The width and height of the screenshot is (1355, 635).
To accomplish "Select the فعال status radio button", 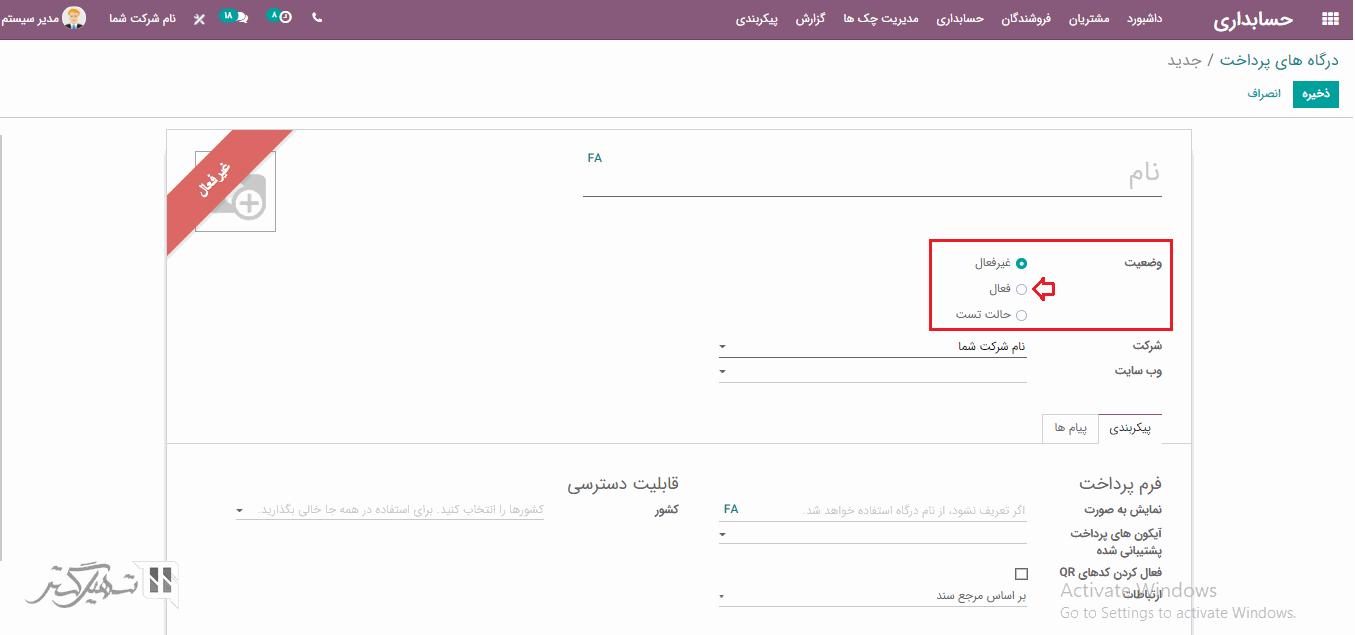I will click(1021, 290).
